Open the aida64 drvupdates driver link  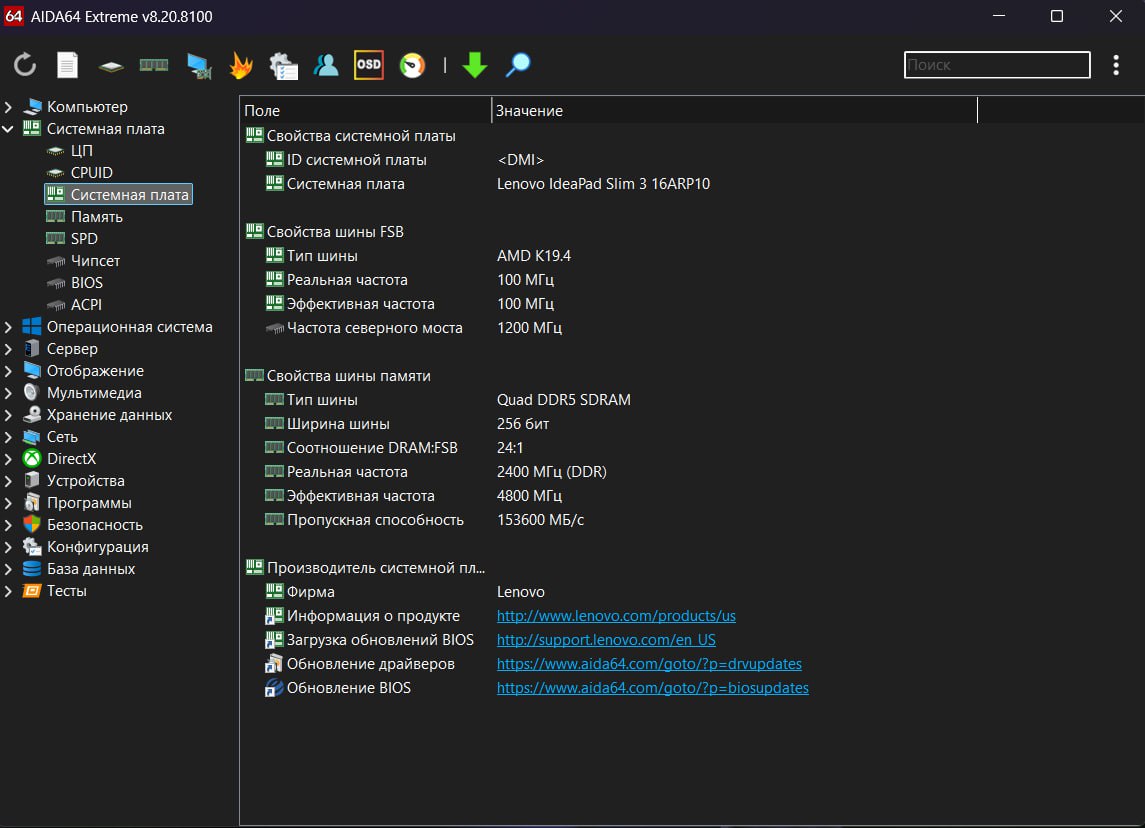click(649, 664)
